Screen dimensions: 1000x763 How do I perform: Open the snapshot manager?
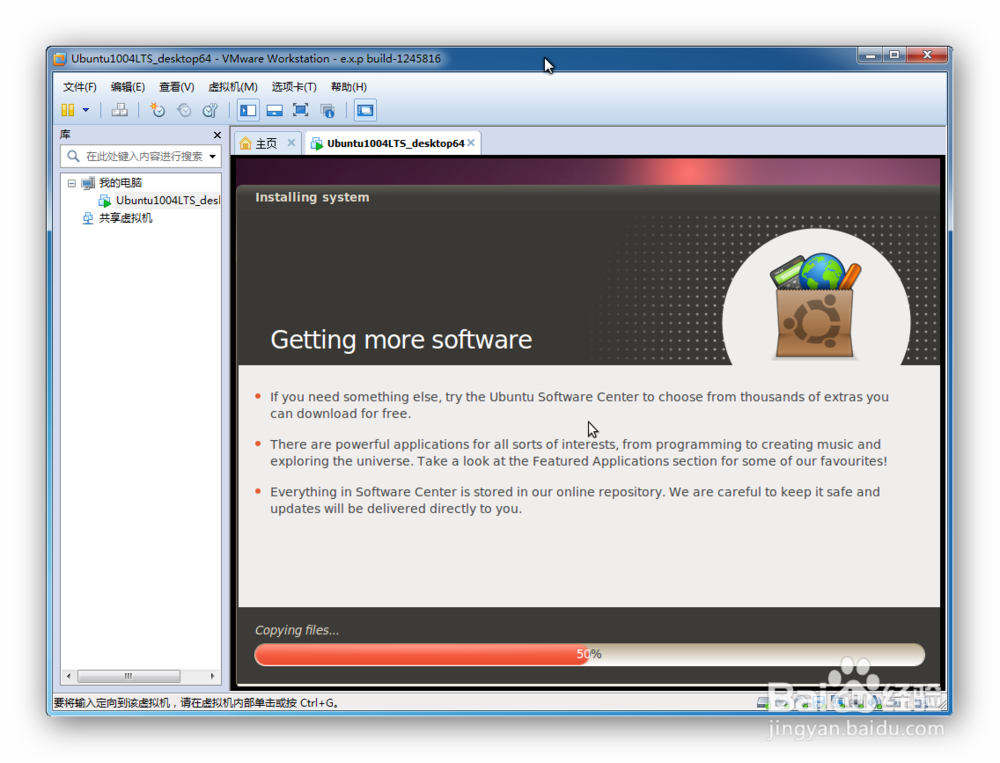coord(210,110)
